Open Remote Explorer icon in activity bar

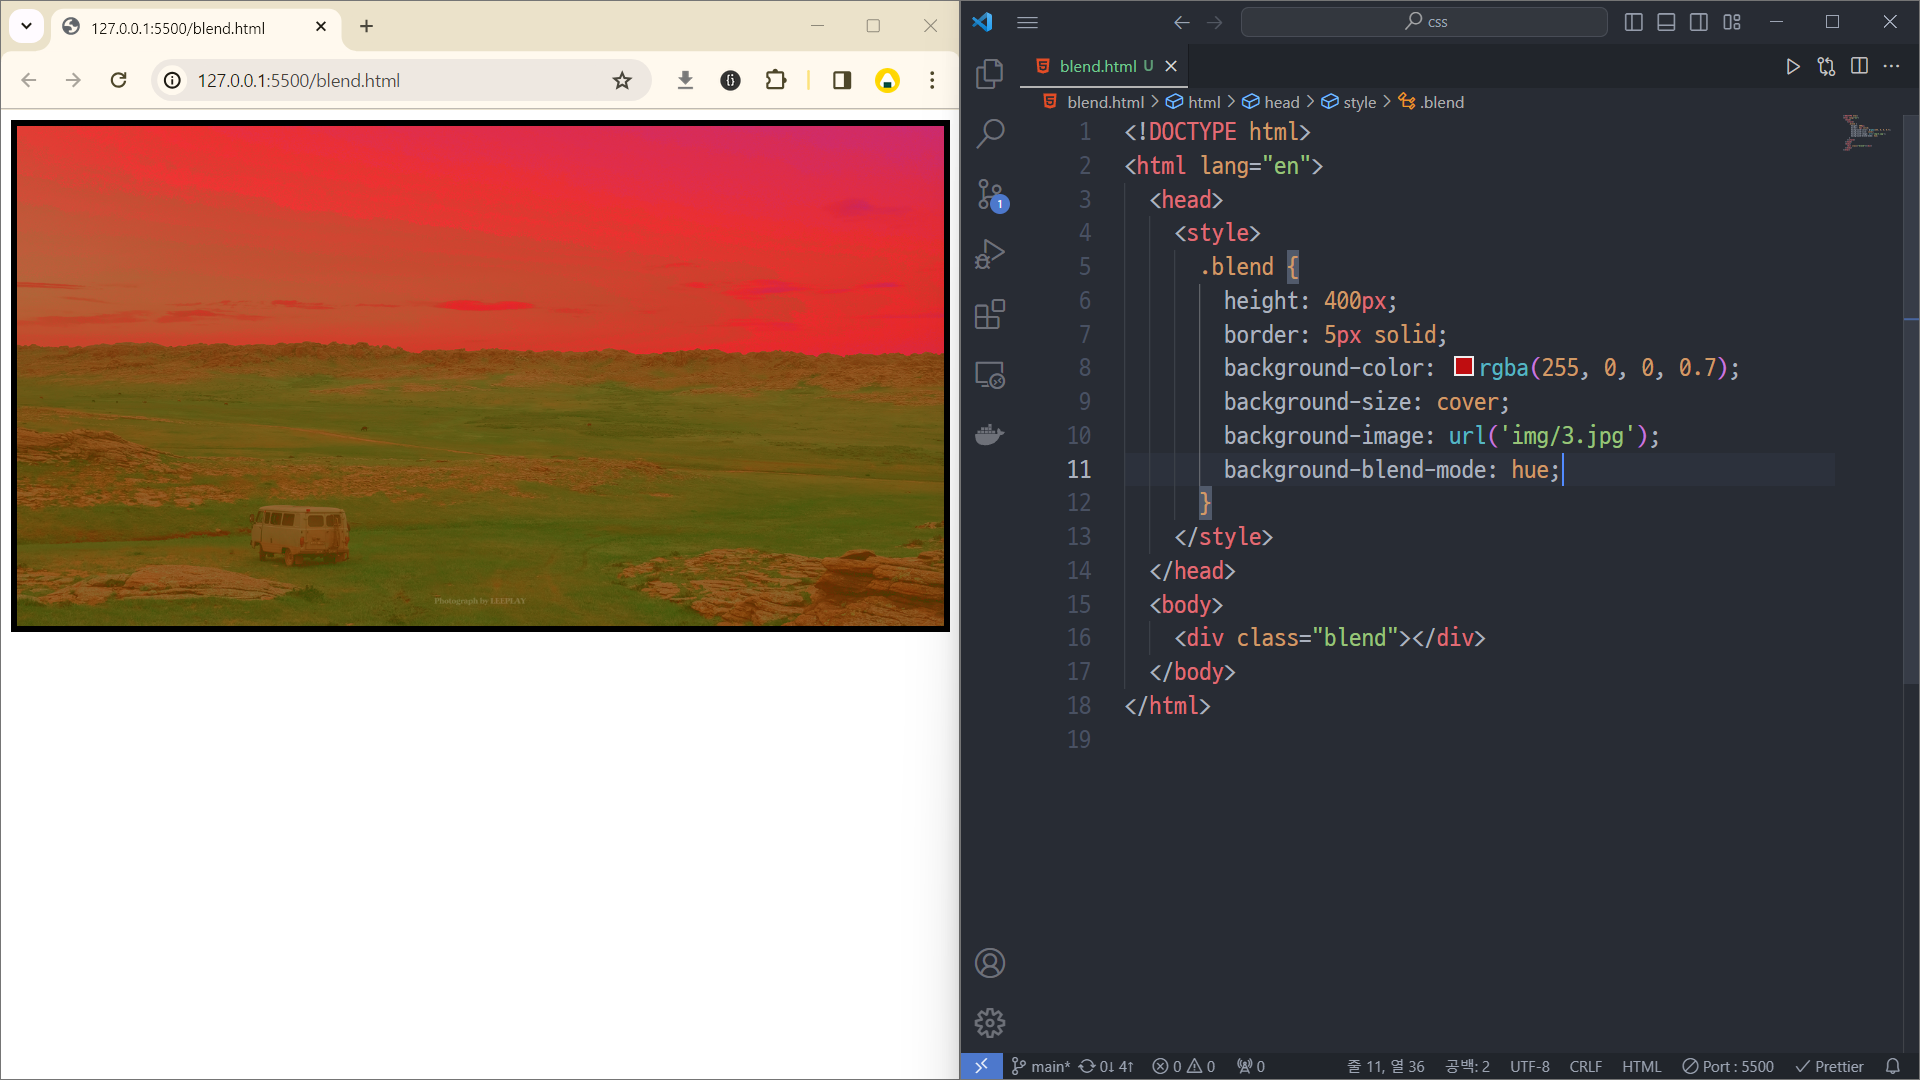[x=989, y=375]
